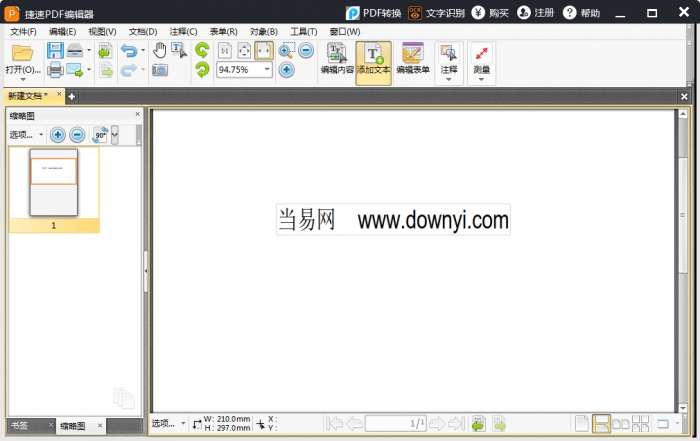Click the marquee zoom magnifier icon

click(286, 51)
